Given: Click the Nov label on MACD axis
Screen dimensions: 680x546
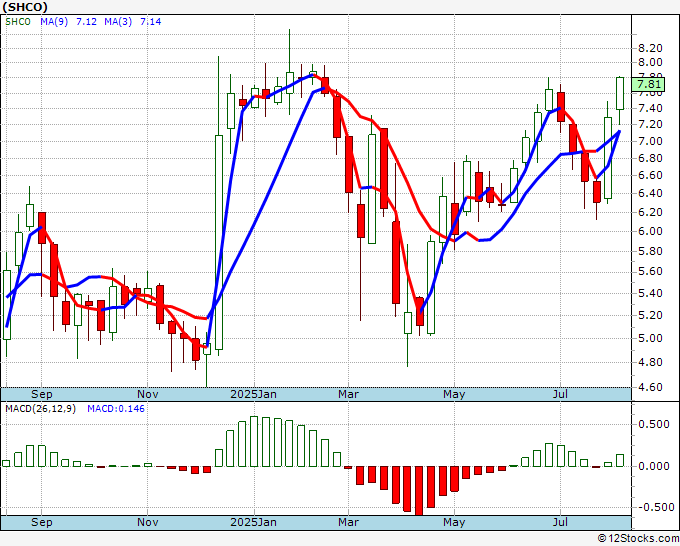Looking at the screenshot, I should pos(147,522).
